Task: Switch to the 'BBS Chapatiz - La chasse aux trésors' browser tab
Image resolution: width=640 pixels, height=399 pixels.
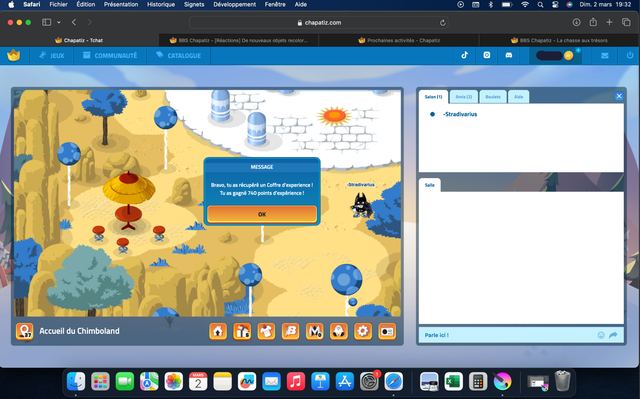Action: coord(559,40)
